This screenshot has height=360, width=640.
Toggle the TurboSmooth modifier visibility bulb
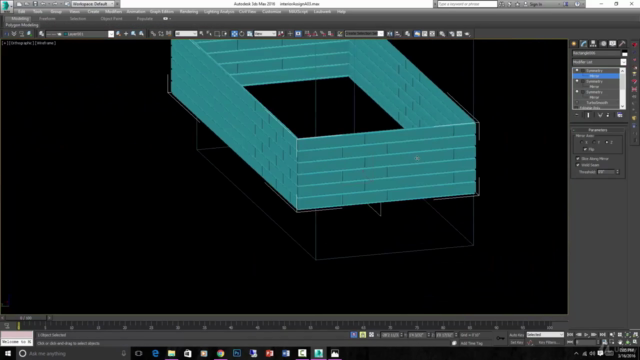(577, 103)
